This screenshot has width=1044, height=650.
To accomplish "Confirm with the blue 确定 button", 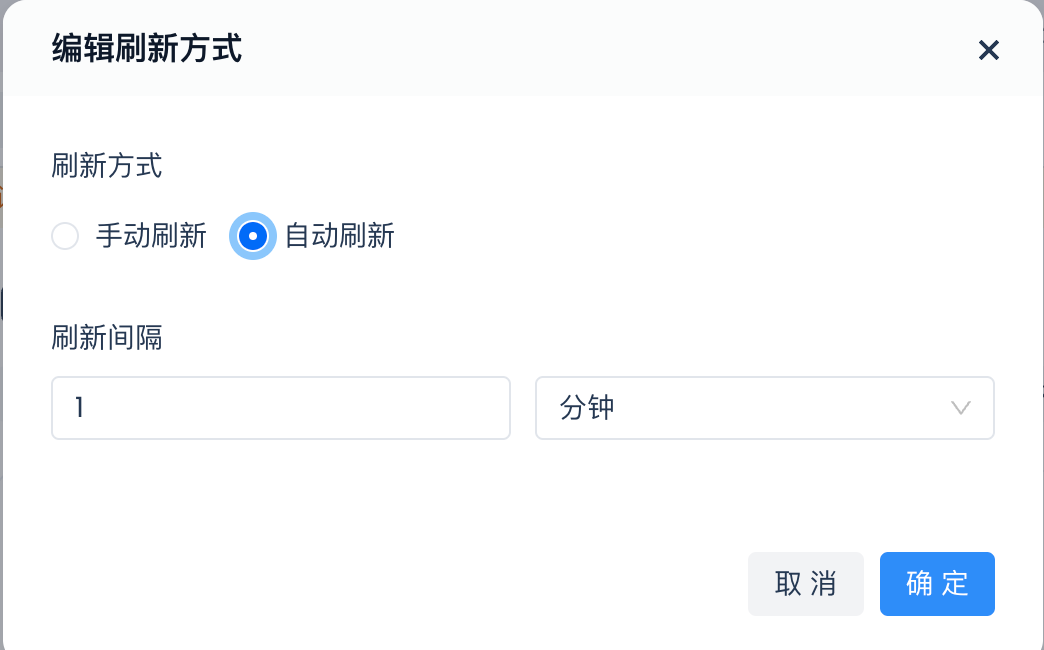I will 937,584.
